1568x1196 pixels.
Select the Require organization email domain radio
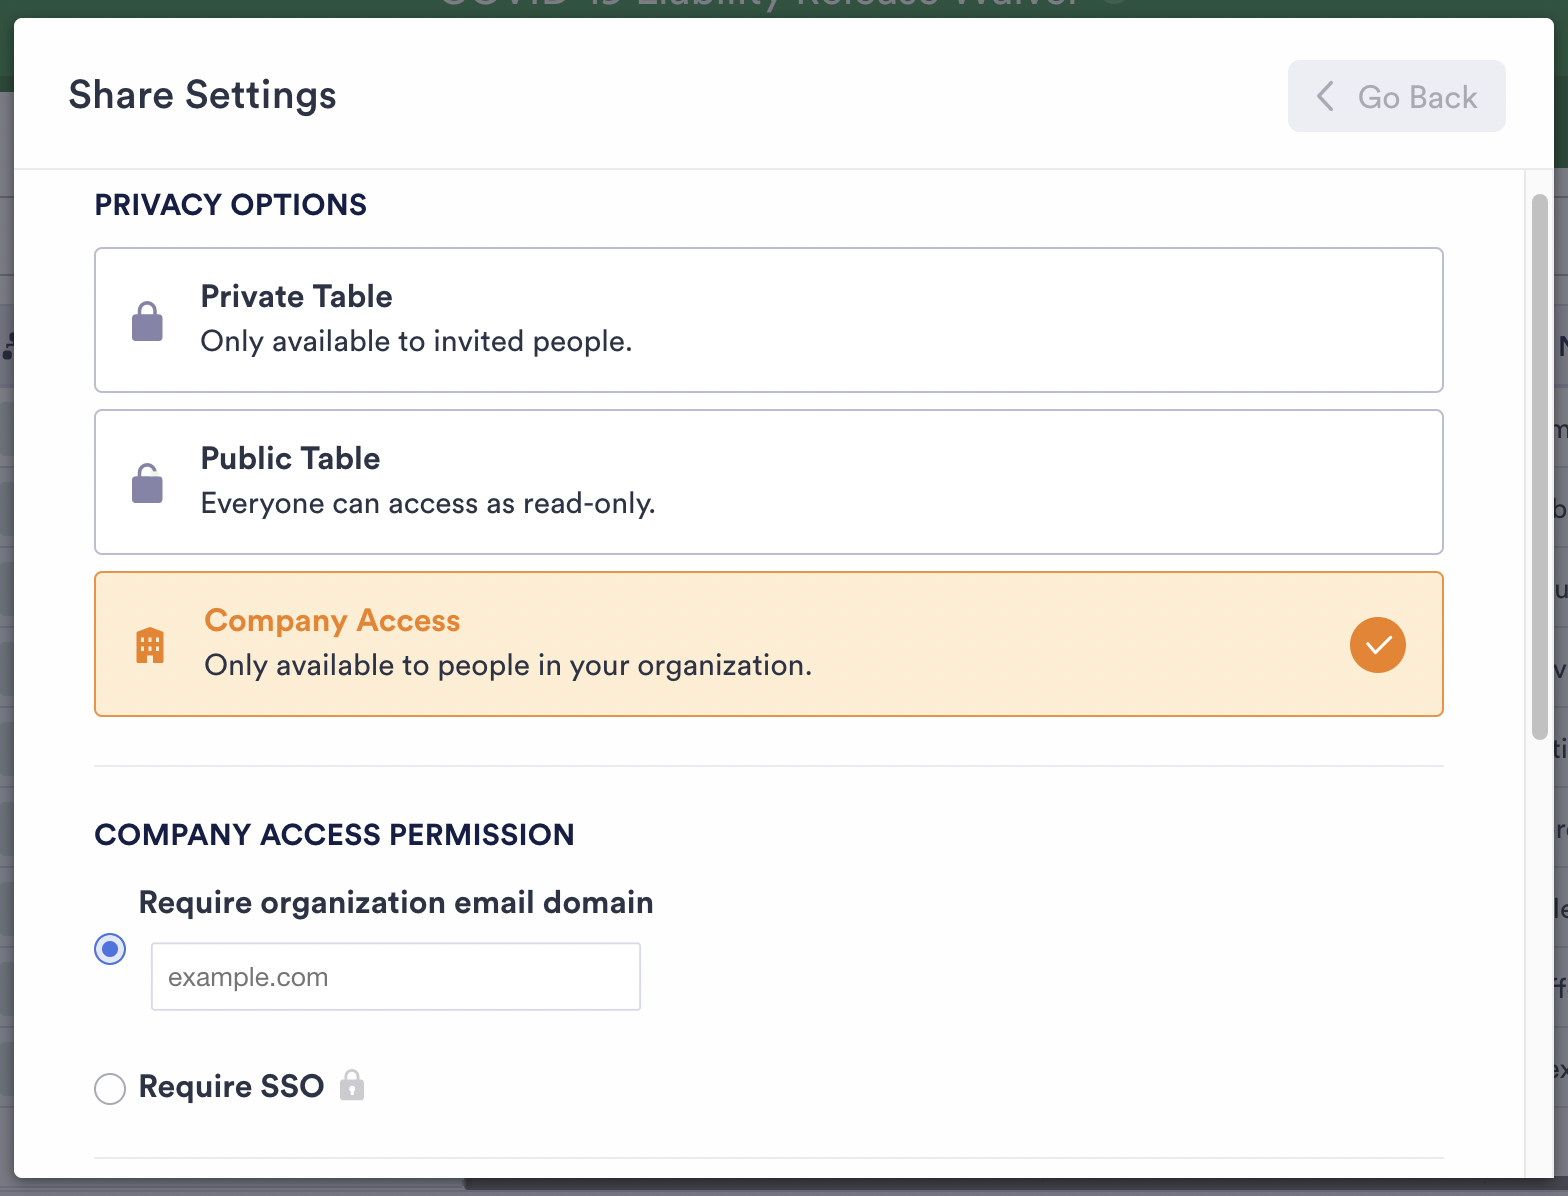[110, 948]
